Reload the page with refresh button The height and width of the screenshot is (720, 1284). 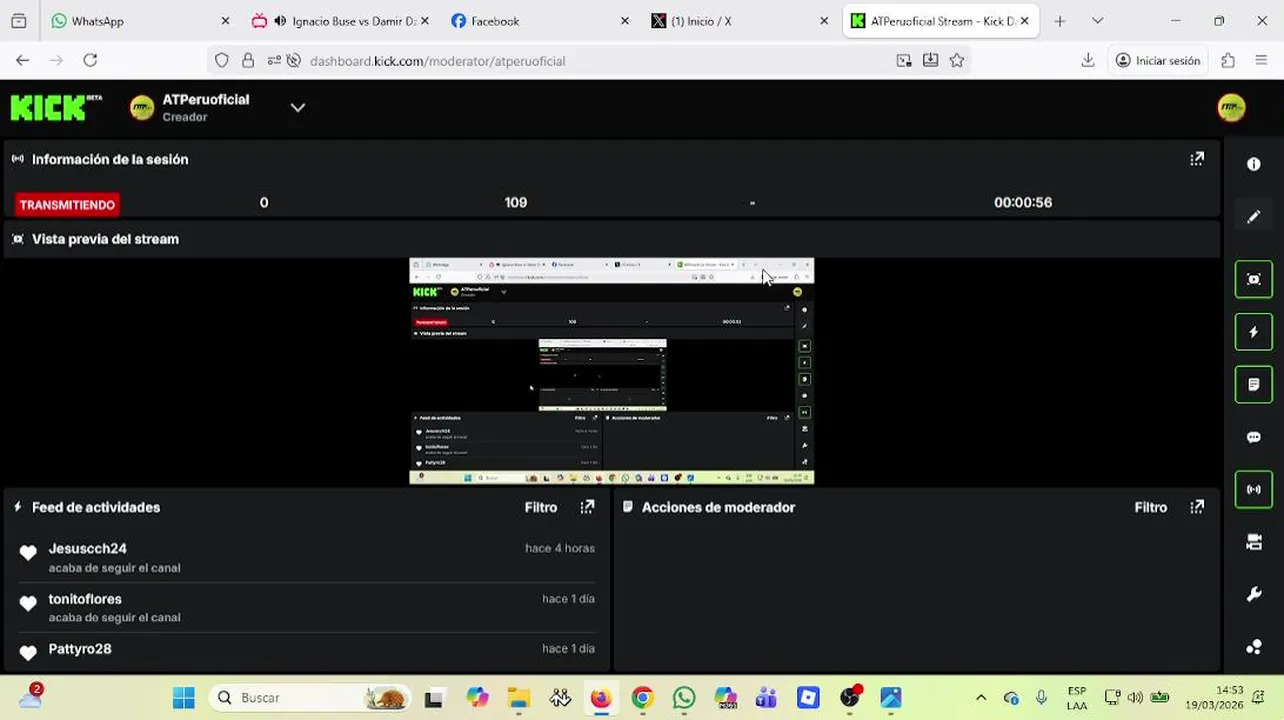point(90,60)
